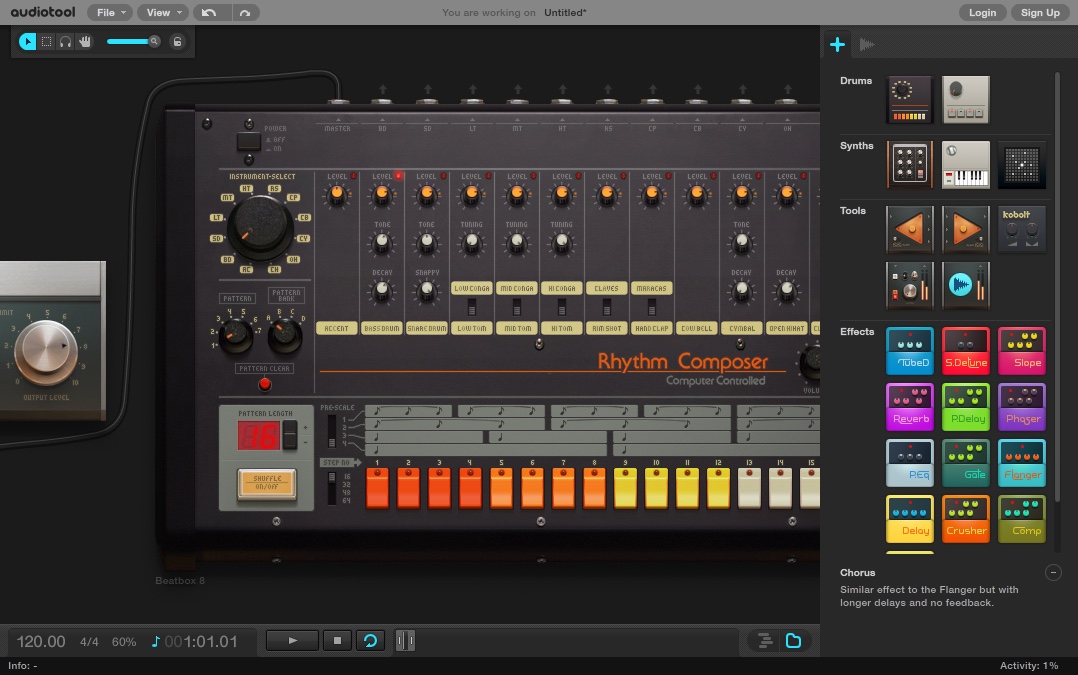
Task: Open the View menu
Action: [x=162, y=12]
